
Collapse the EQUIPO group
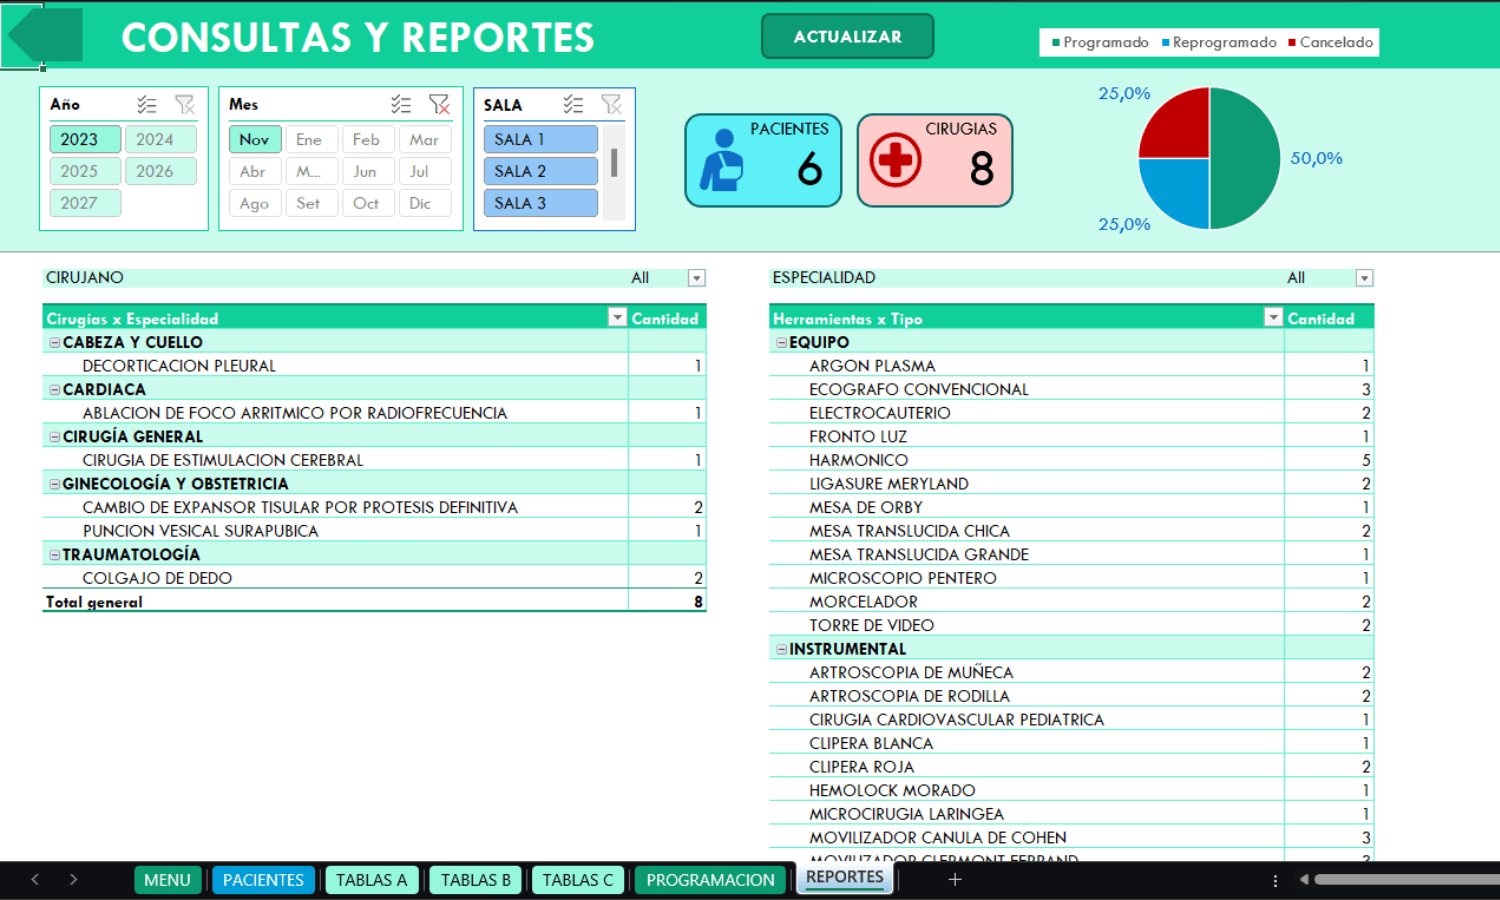(782, 342)
